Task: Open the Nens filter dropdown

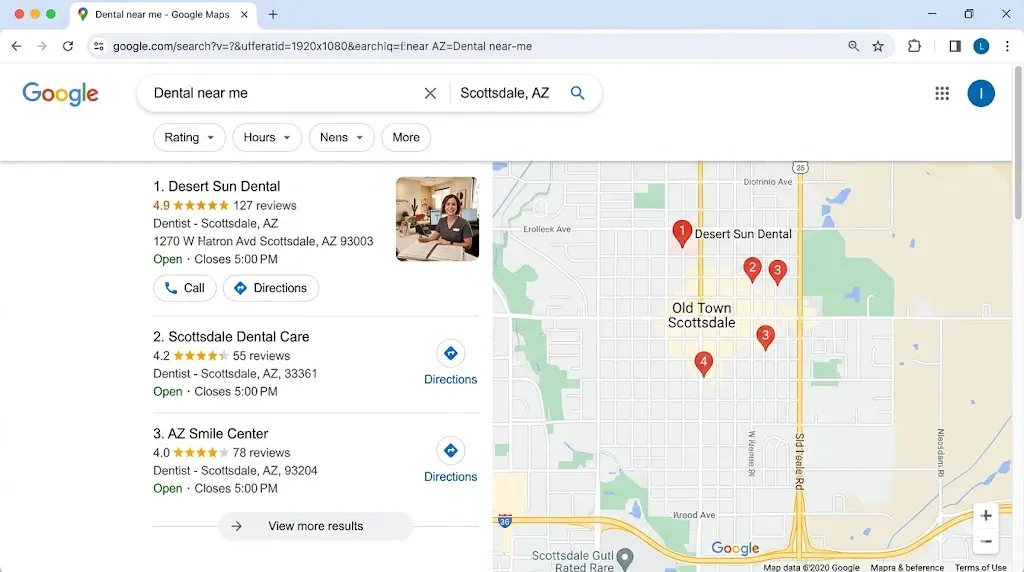Action: 342,137
